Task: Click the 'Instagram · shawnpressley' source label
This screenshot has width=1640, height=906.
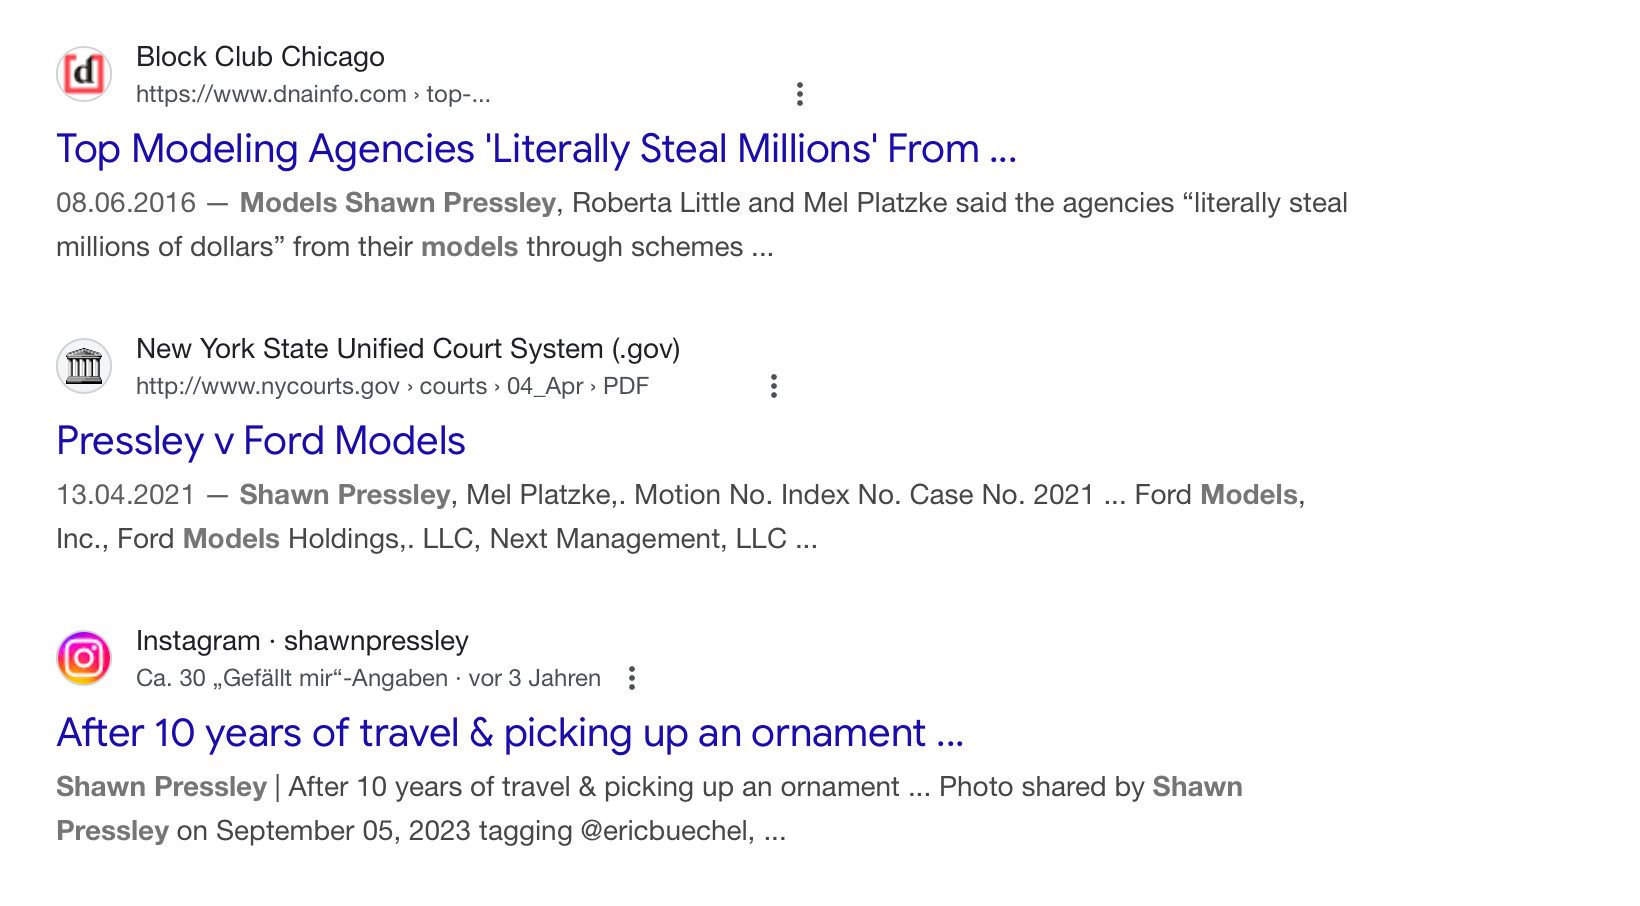Action: (x=302, y=641)
